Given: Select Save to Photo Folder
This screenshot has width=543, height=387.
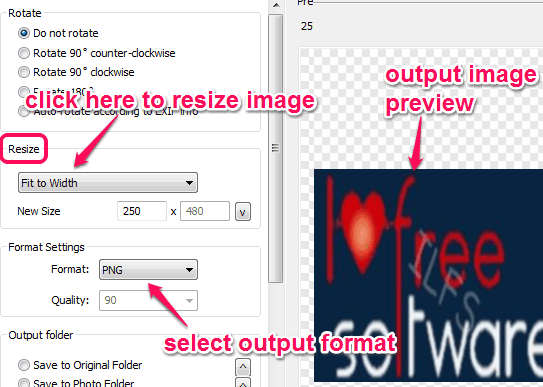Looking at the screenshot, I should (x=24, y=383).
